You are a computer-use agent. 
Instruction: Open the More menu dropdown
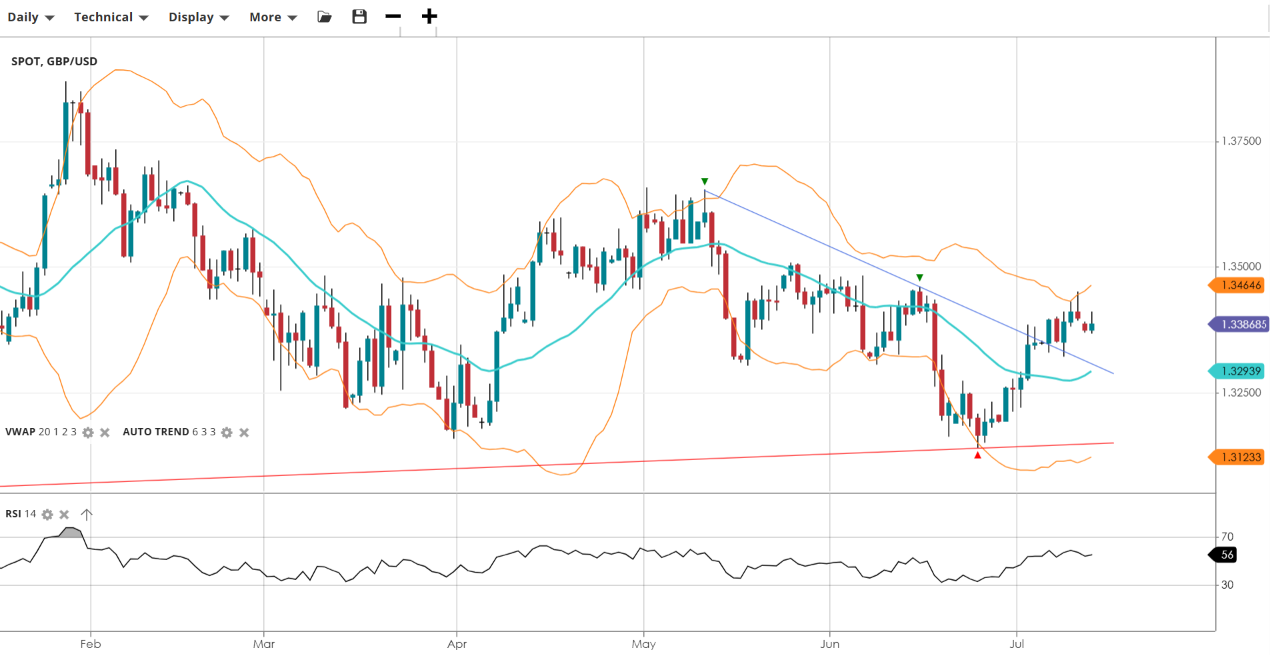pos(273,17)
